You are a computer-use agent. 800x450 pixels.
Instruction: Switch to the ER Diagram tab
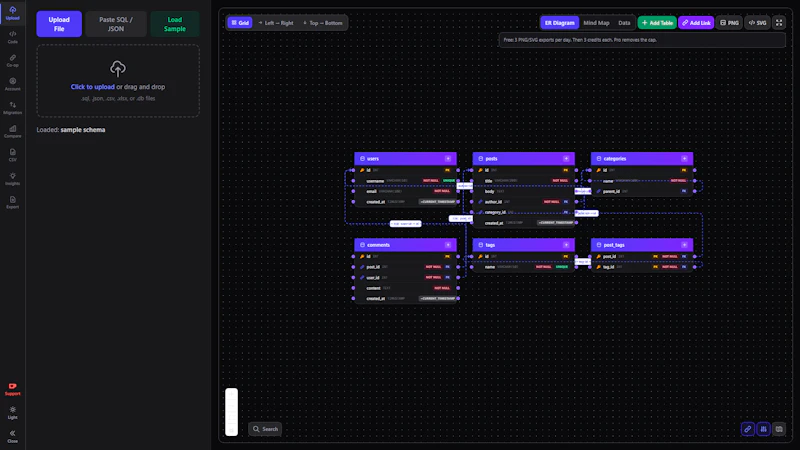tap(559, 22)
